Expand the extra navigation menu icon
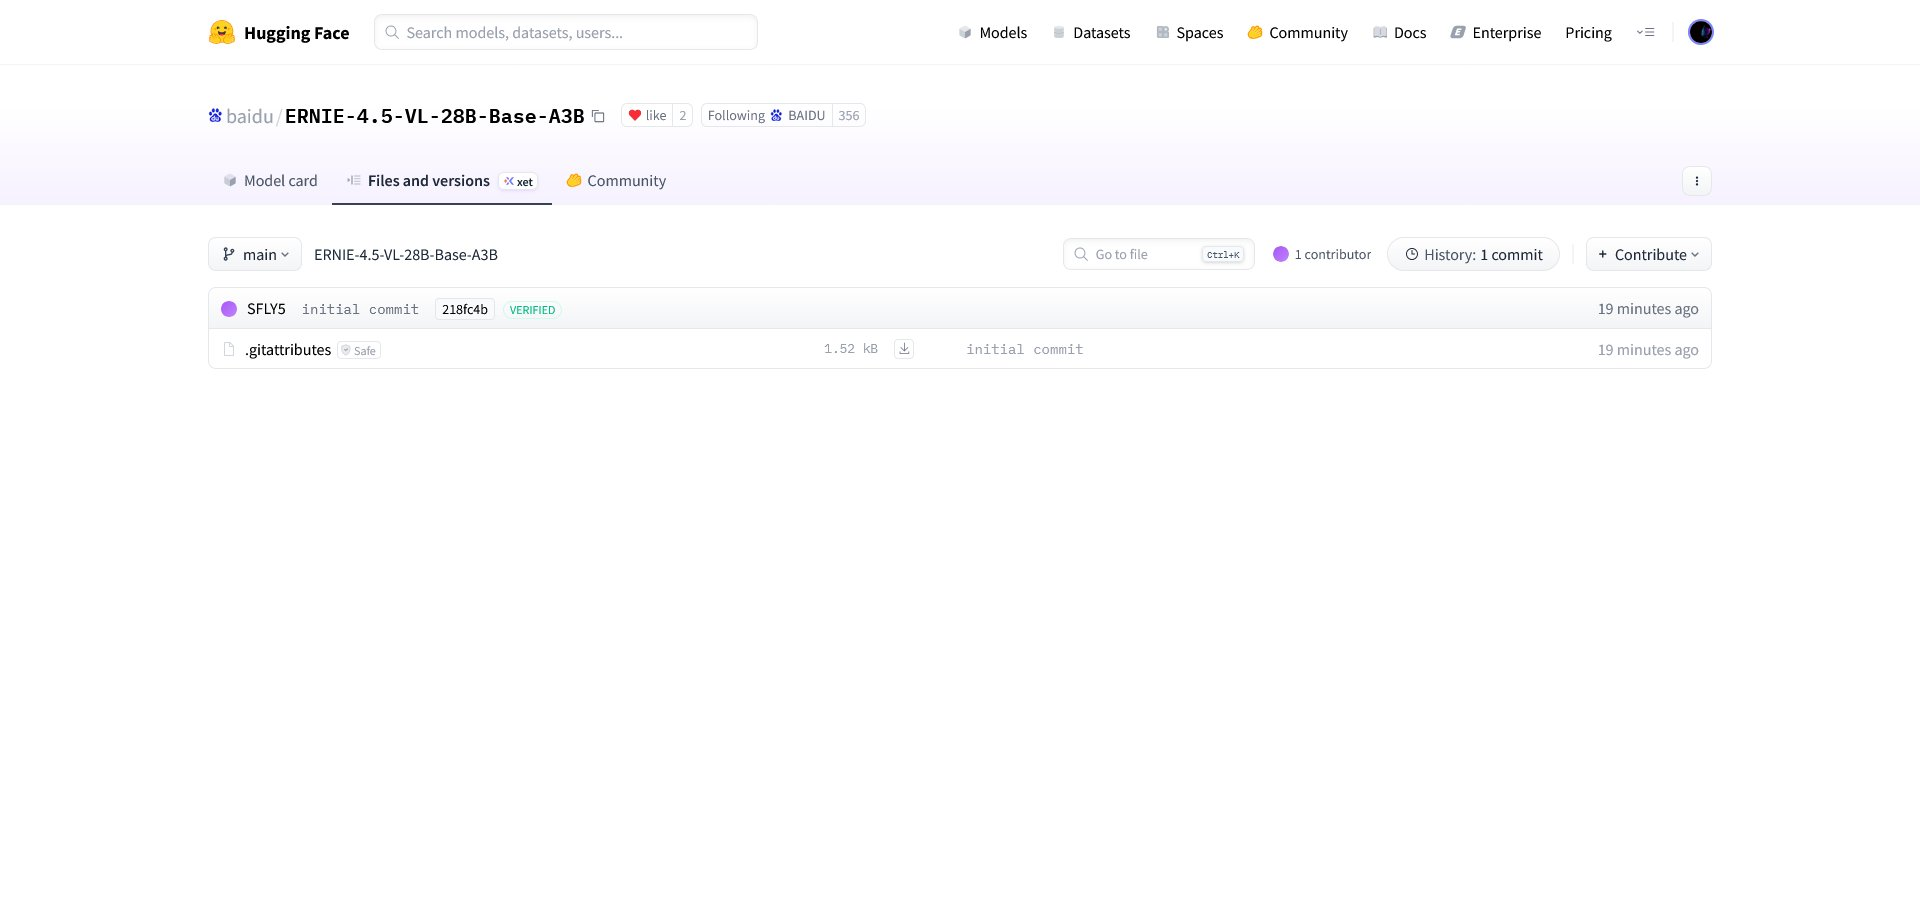This screenshot has height=919, width=1920. [1645, 32]
